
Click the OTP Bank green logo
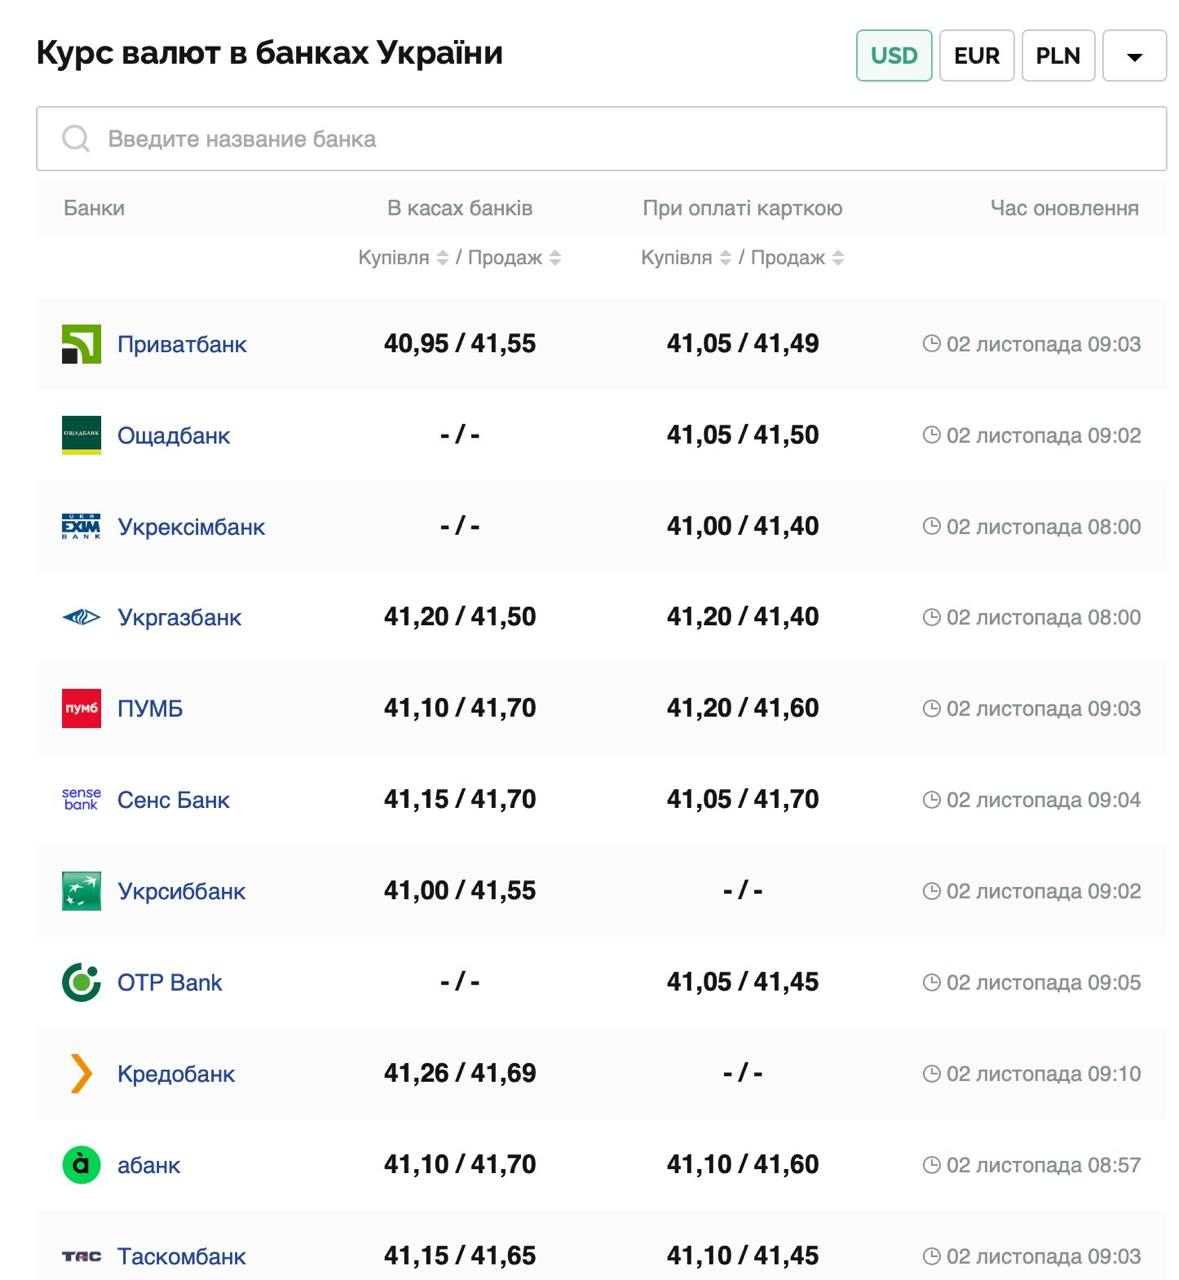[81, 983]
